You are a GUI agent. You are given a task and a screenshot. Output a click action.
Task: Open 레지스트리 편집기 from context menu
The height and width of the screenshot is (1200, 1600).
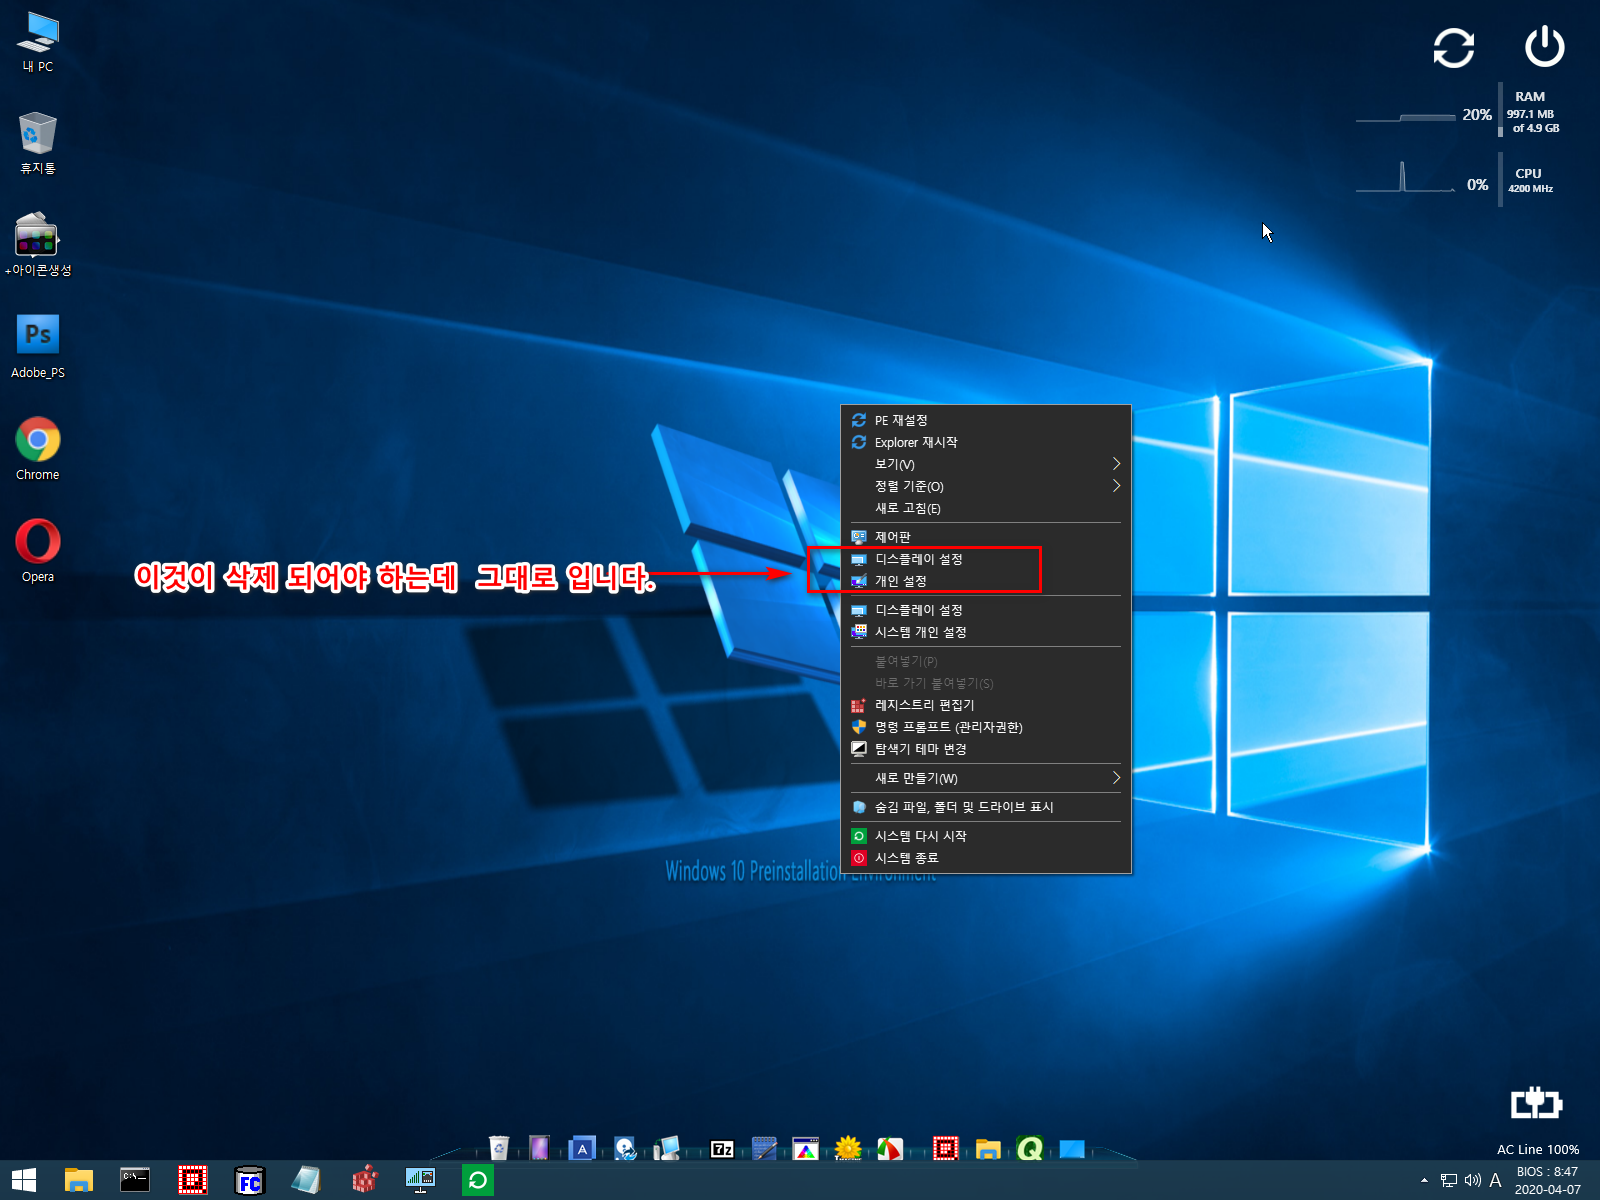click(x=986, y=705)
